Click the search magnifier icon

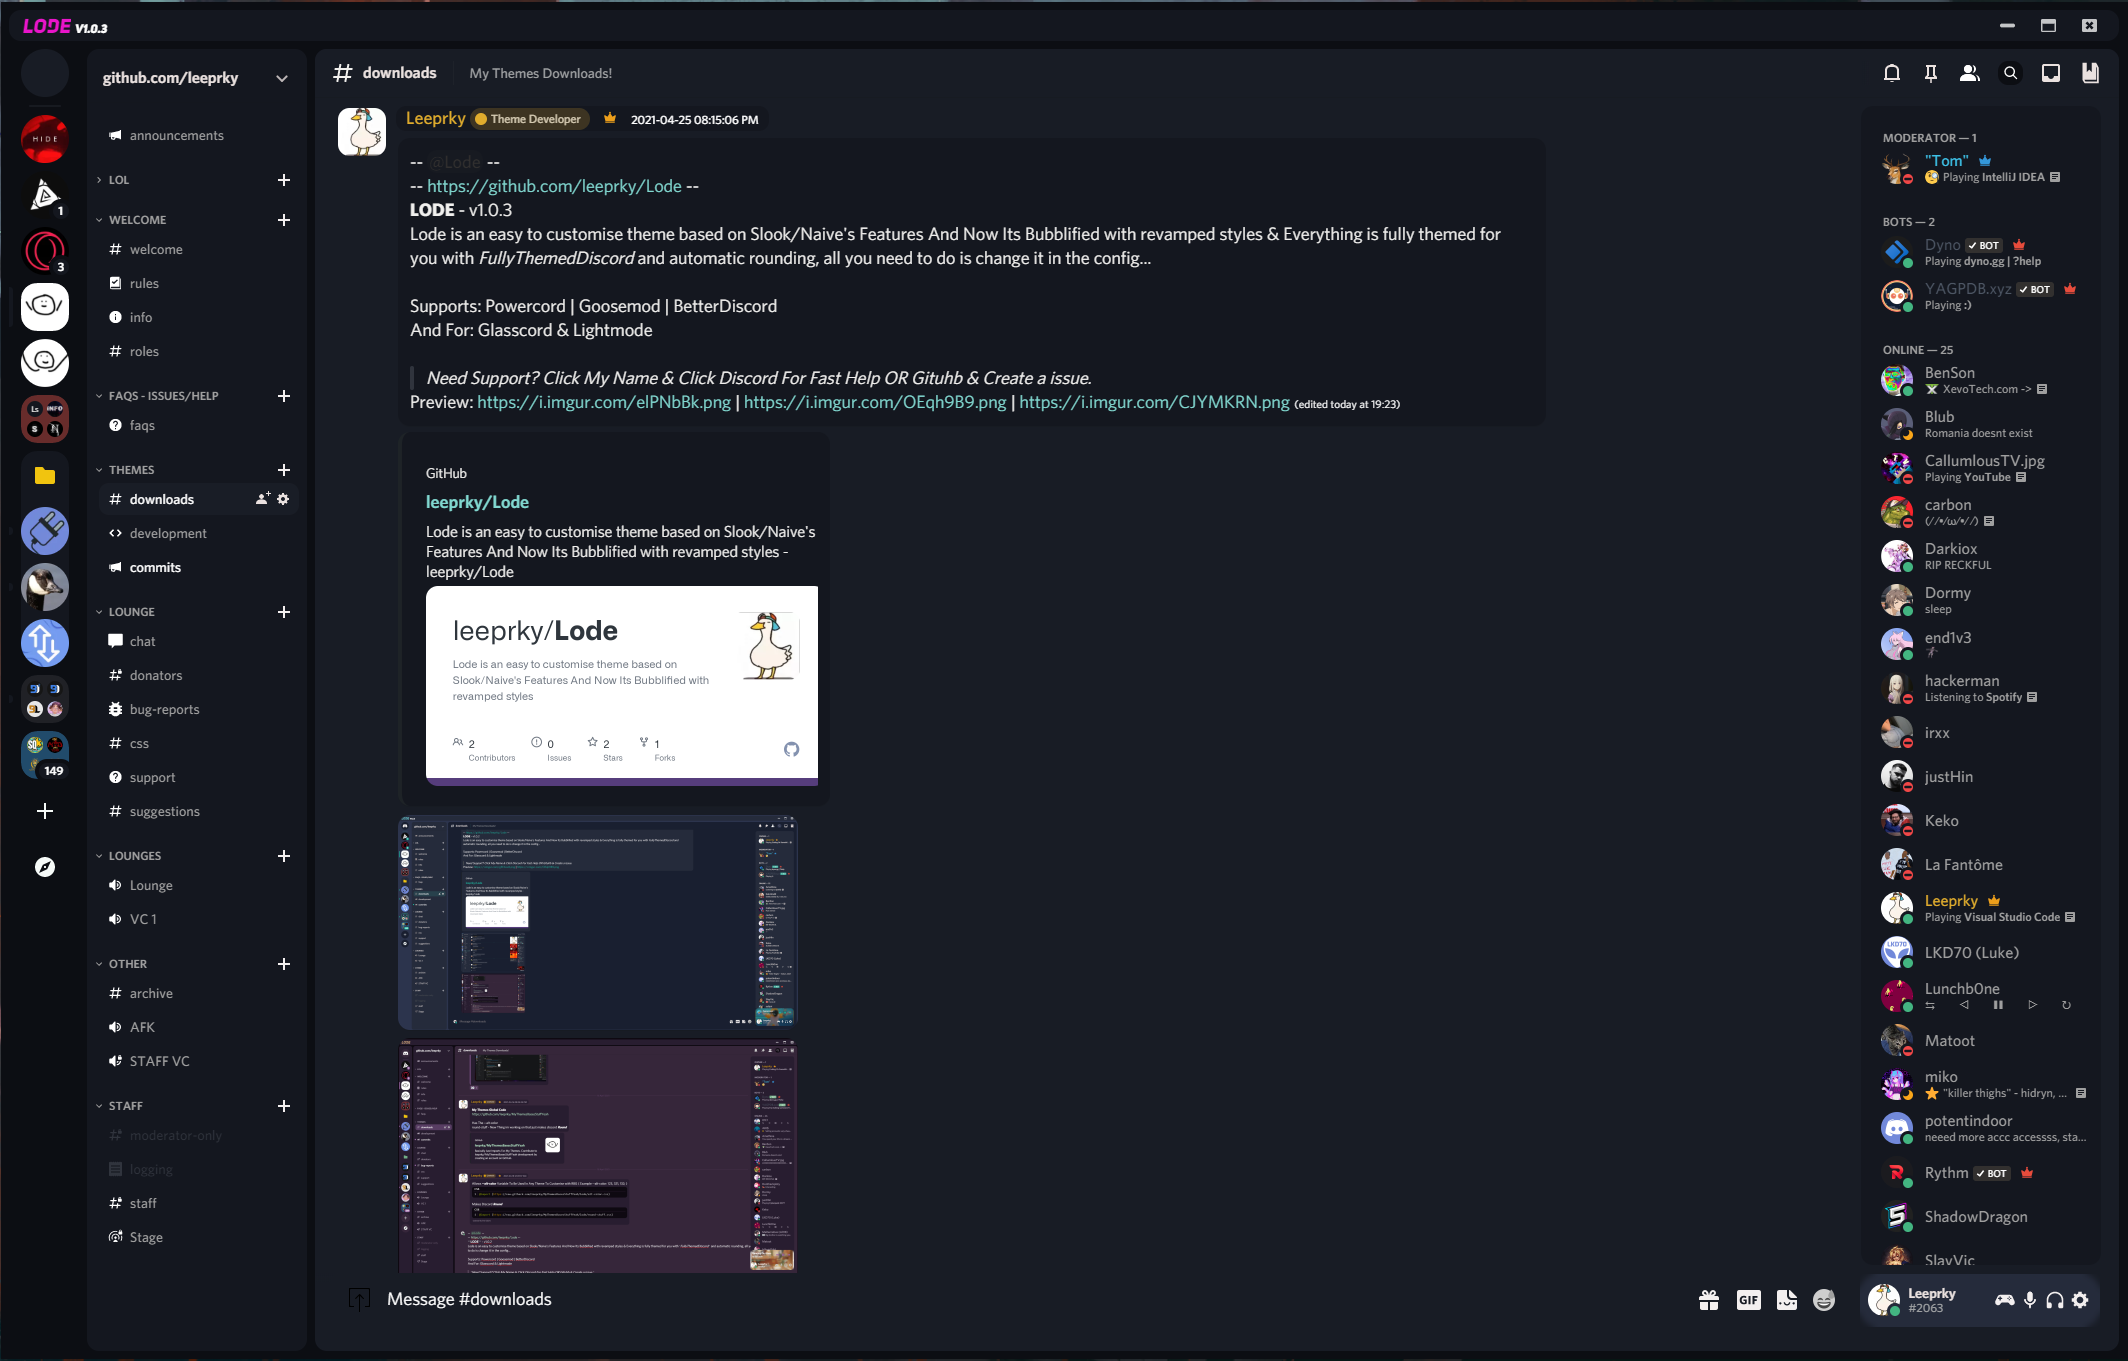(2010, 73)
